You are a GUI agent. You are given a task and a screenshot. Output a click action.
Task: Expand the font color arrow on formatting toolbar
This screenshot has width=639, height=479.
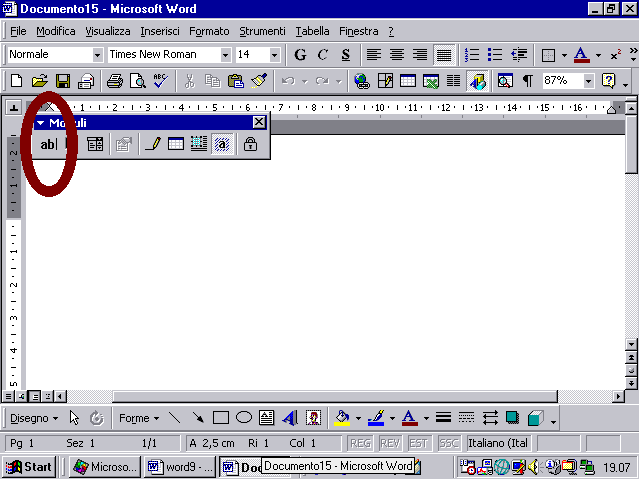(598, 55)
